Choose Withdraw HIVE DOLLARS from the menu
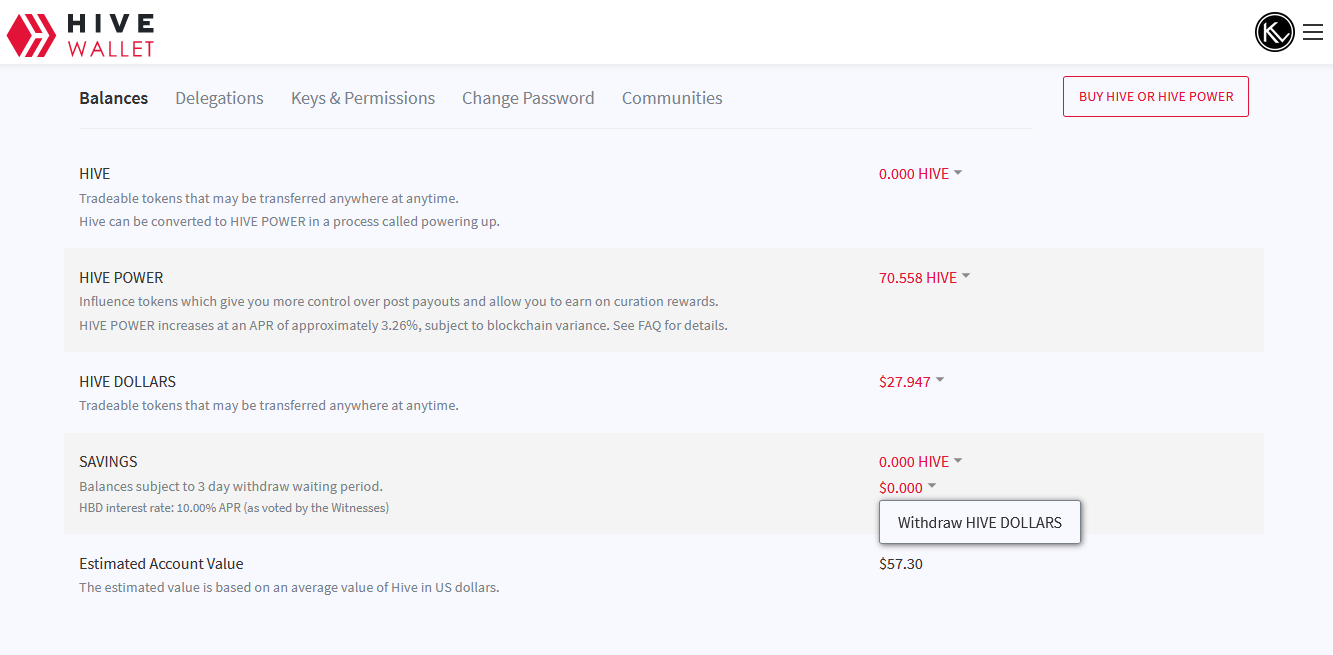The height and width of the screenshot is (655, 1333). [979, 522]
